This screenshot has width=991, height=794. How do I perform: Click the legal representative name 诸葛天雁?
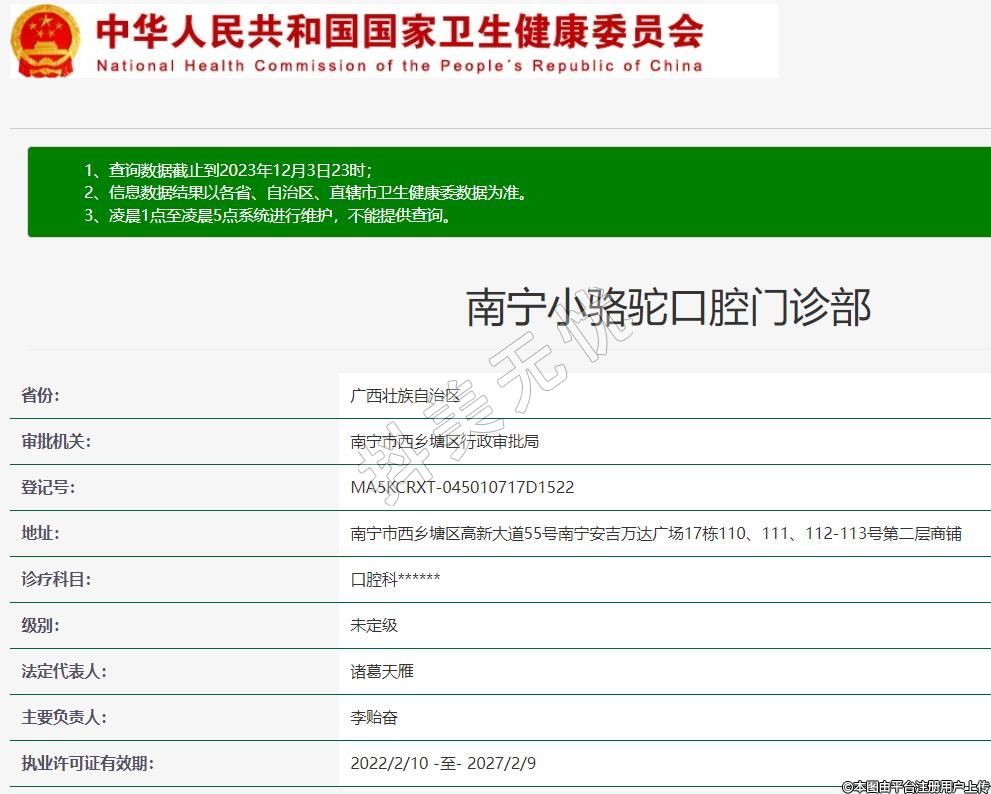pyautogui.click(x=382, y=671)
